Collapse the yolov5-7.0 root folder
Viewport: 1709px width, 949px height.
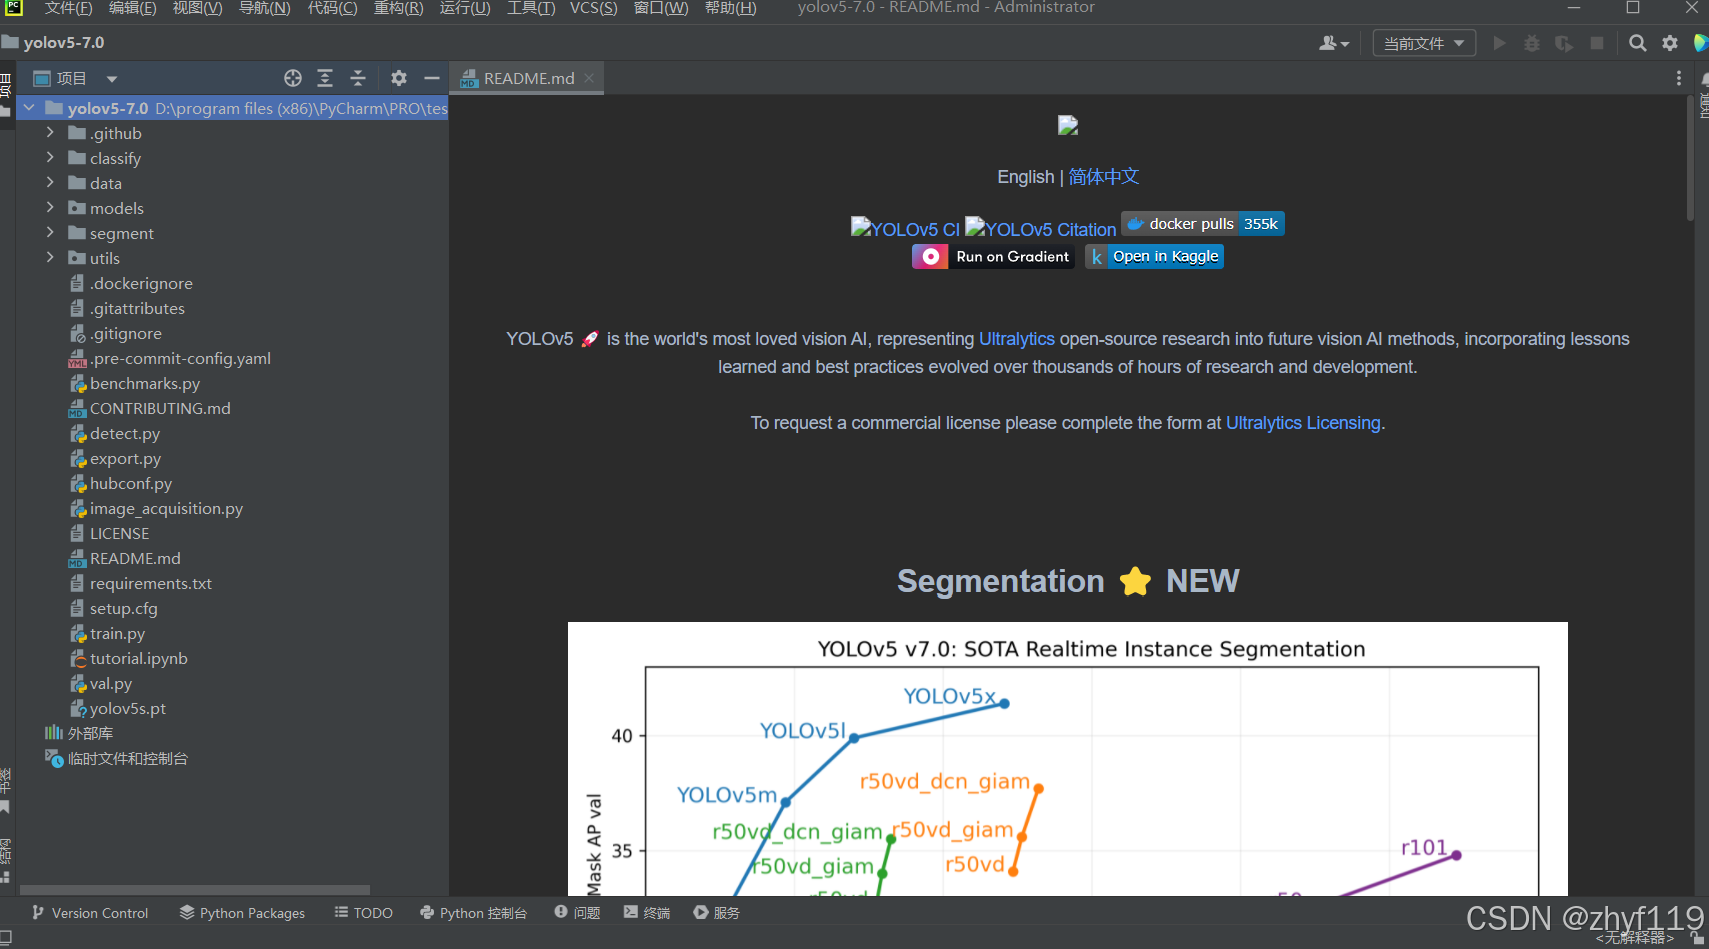[x=29, y=108]
